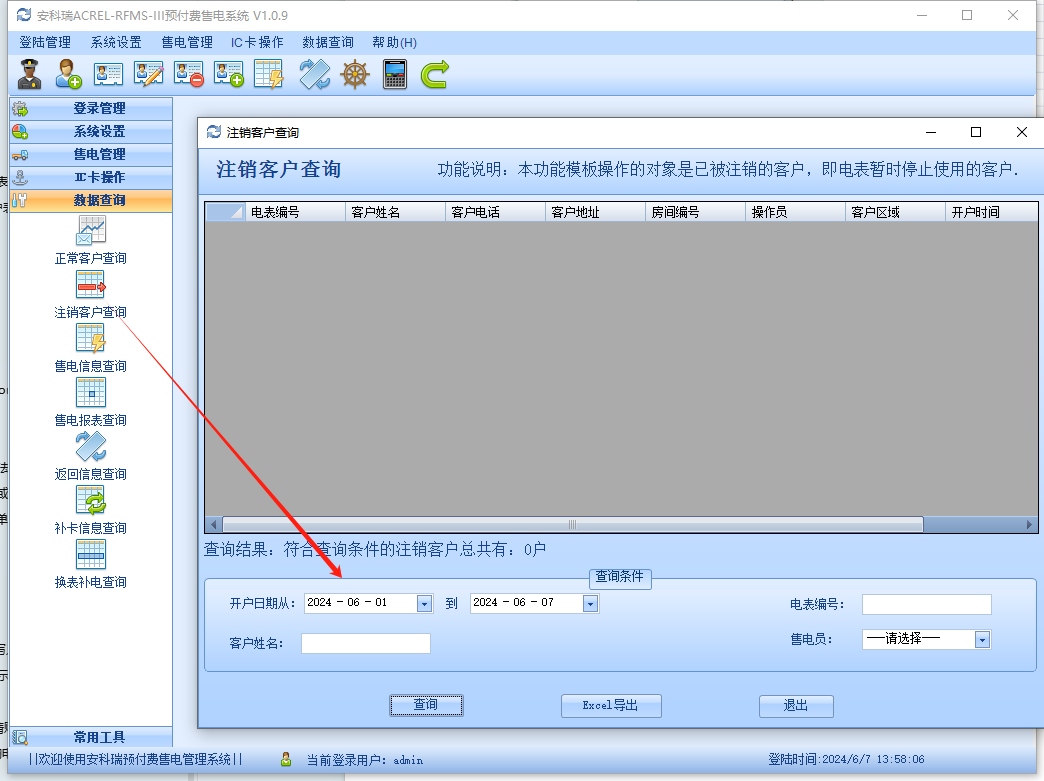Open 补卡信息查询 in the sidebar
The width and height of the screenshot is (1044, 781).
pos(91,509)
